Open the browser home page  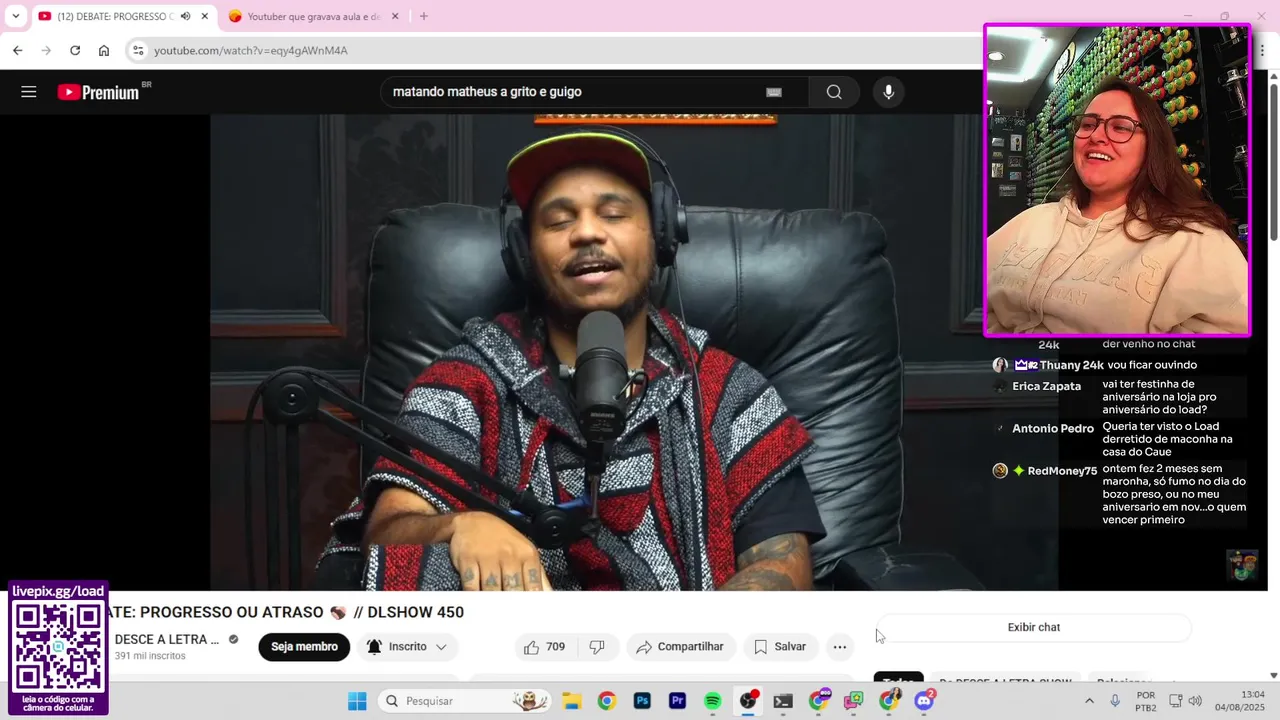pyautogui.click(x=104, y=50)
